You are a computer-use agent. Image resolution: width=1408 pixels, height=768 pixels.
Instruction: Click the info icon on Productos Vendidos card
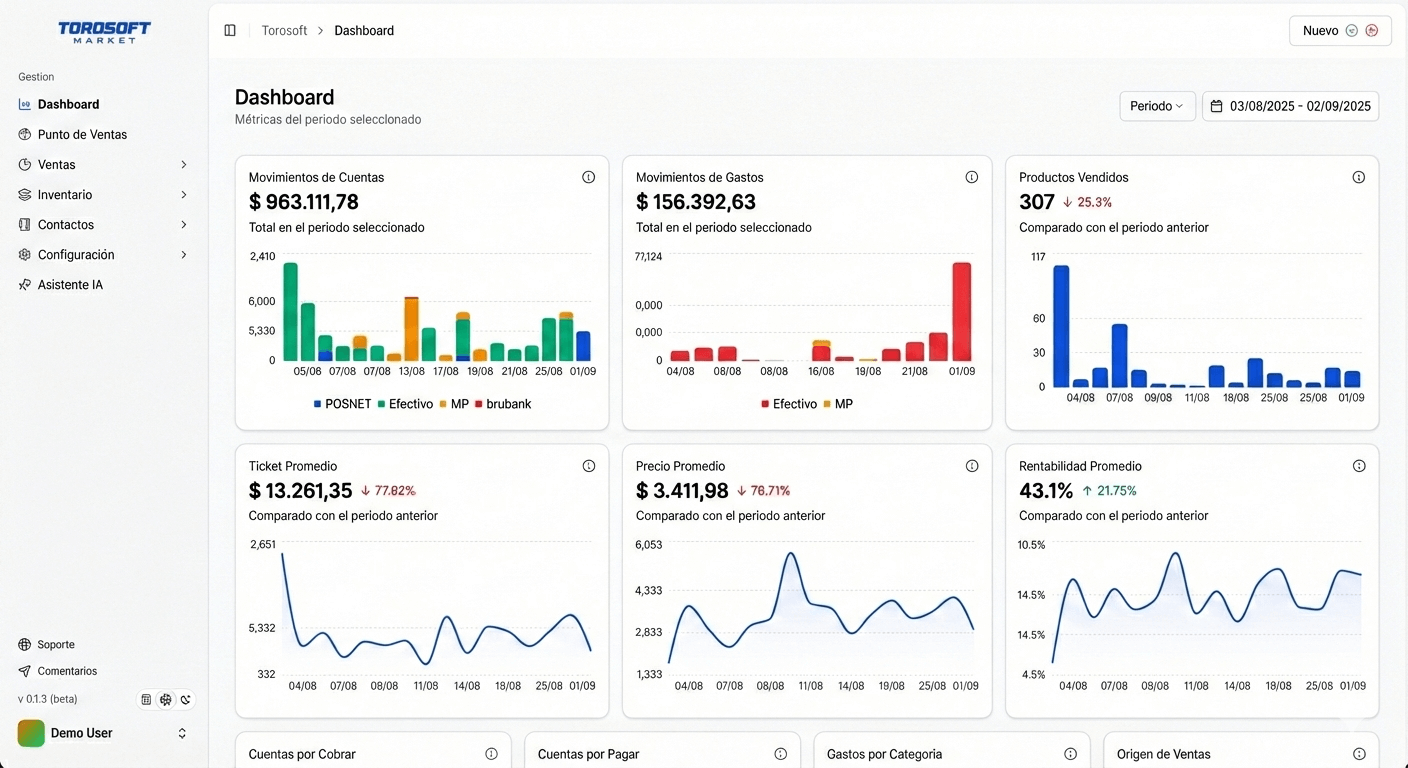tap(1359, 177)
